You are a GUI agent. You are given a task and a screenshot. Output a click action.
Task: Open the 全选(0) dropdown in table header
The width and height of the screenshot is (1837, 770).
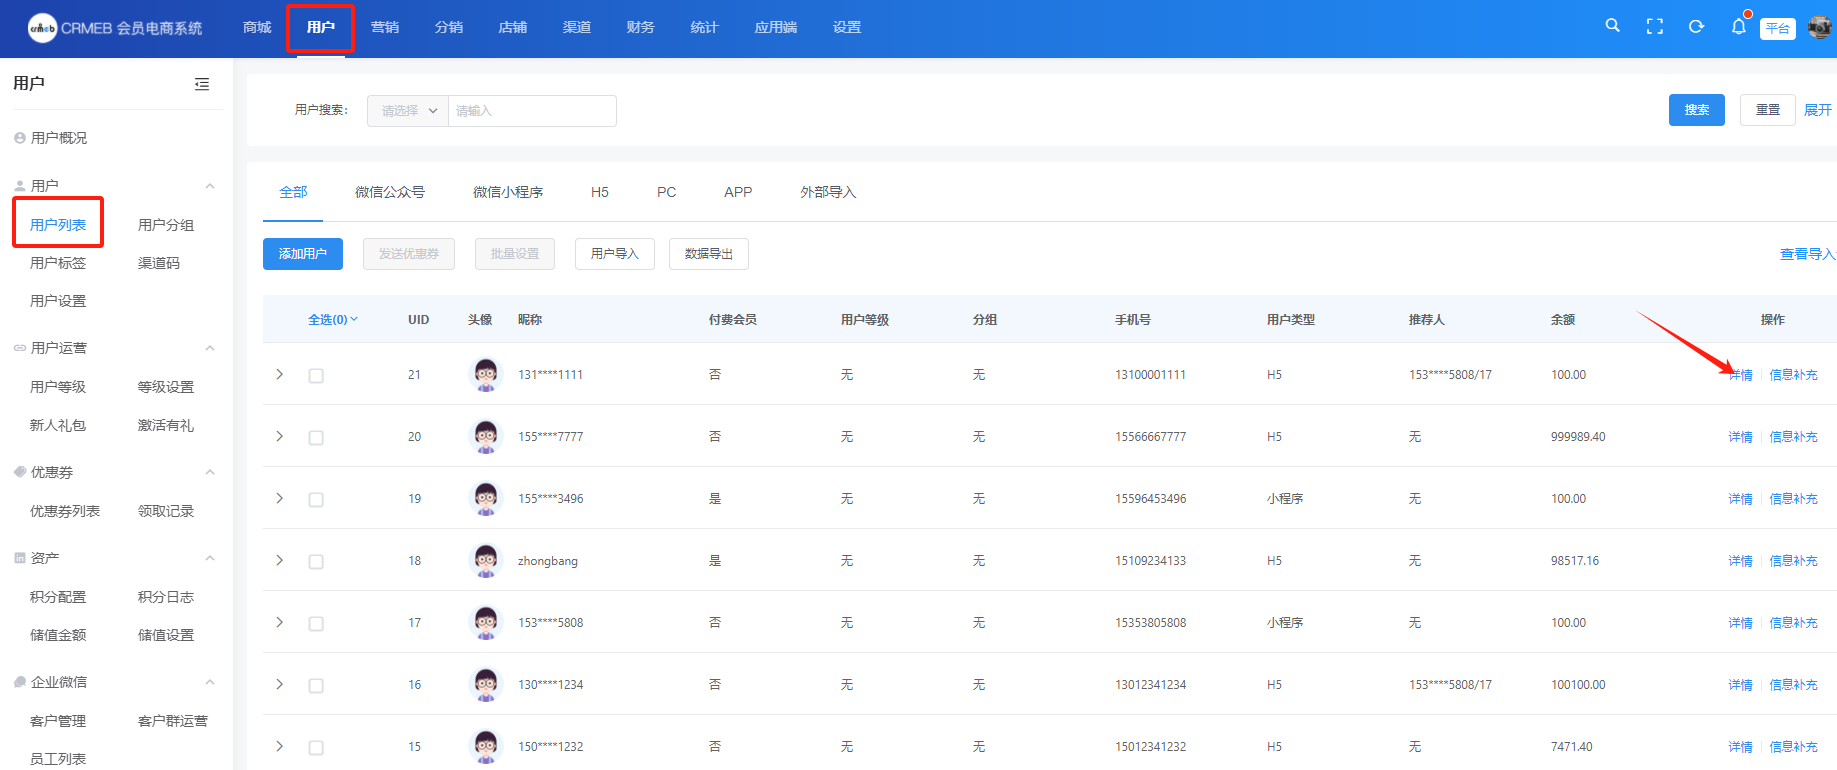click(x=333, y=320)
